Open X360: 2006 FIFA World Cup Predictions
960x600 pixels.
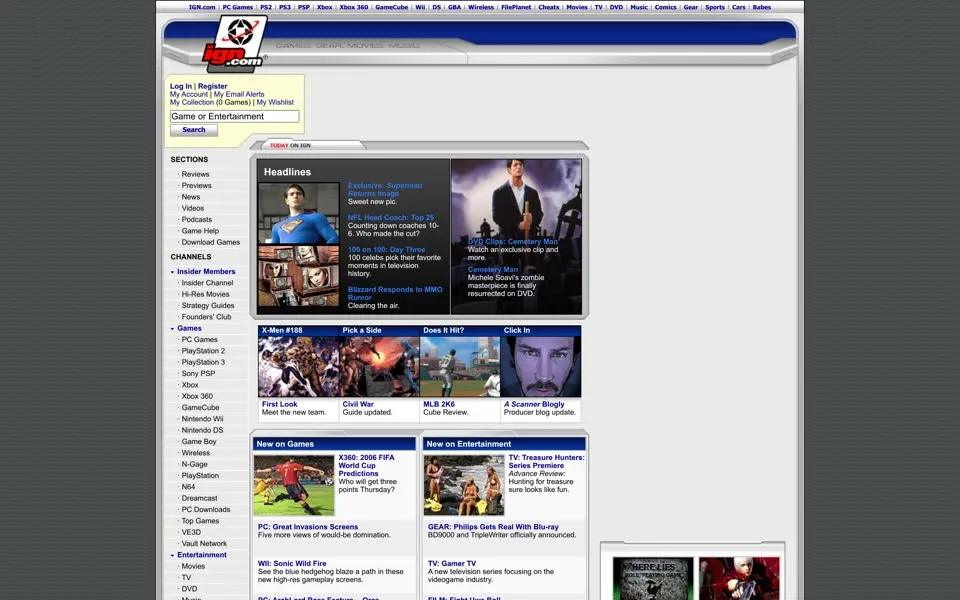pyautogui.click(x=366, y=465)
